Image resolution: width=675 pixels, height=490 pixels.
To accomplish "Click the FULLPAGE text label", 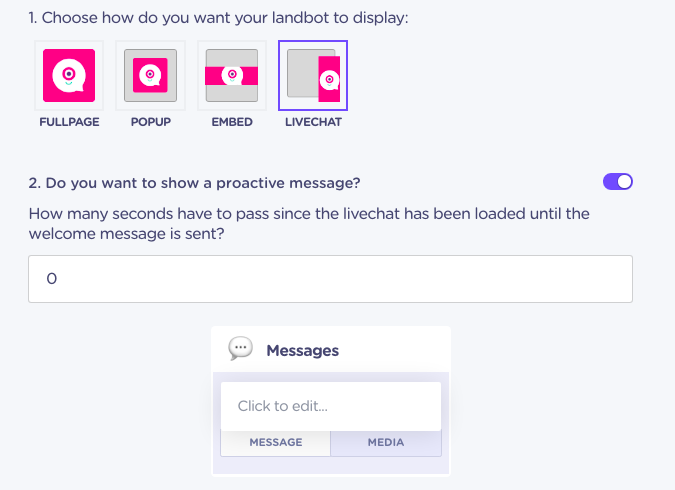I will click(x=69, y=122).
